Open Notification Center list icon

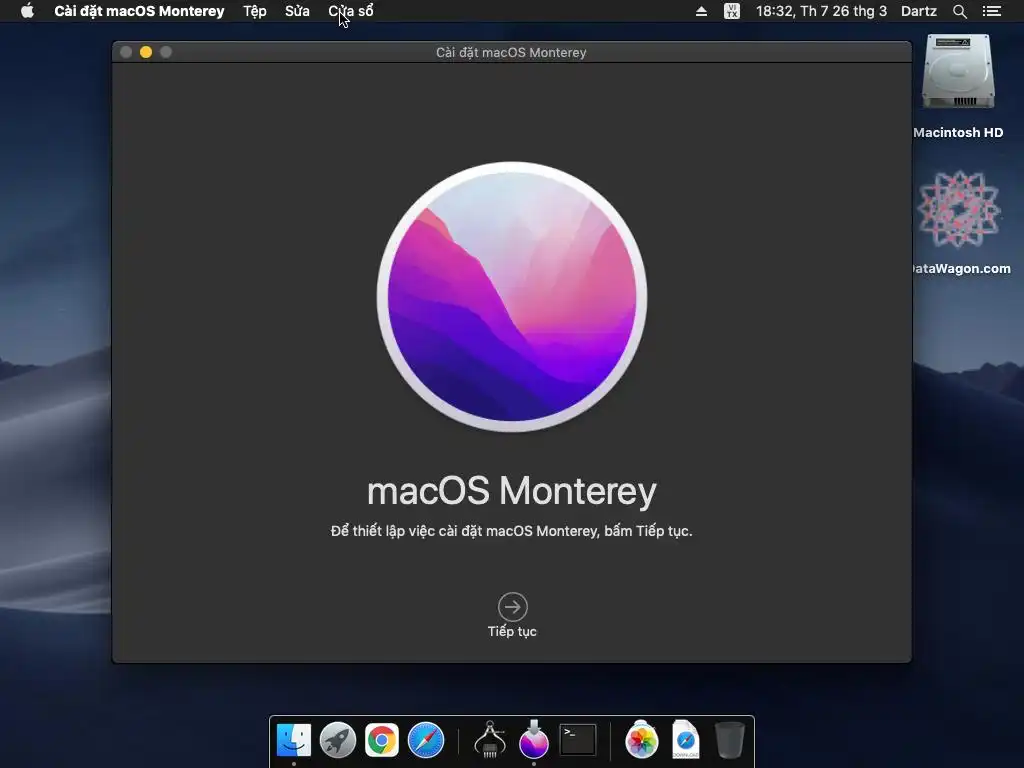coord(992,11)
